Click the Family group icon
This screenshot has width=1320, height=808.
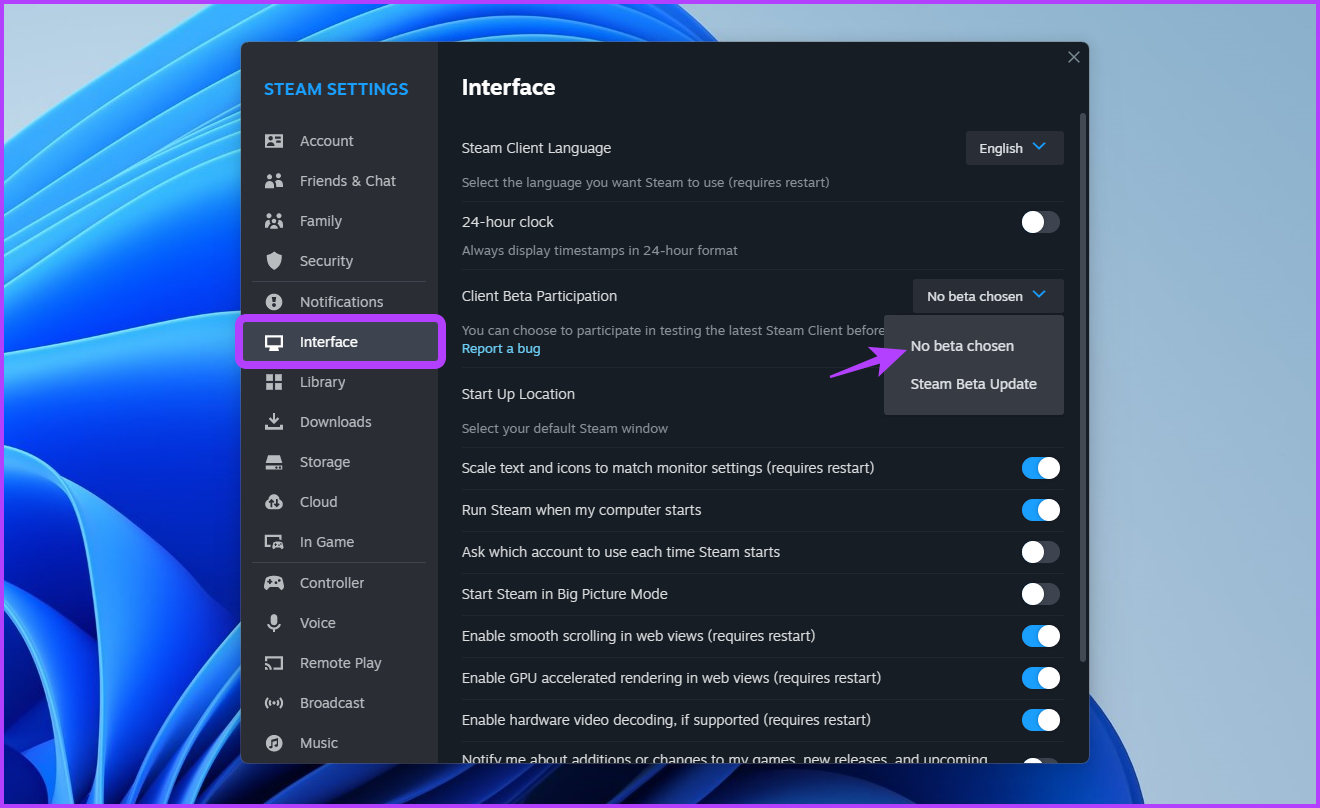pos(274,221)
